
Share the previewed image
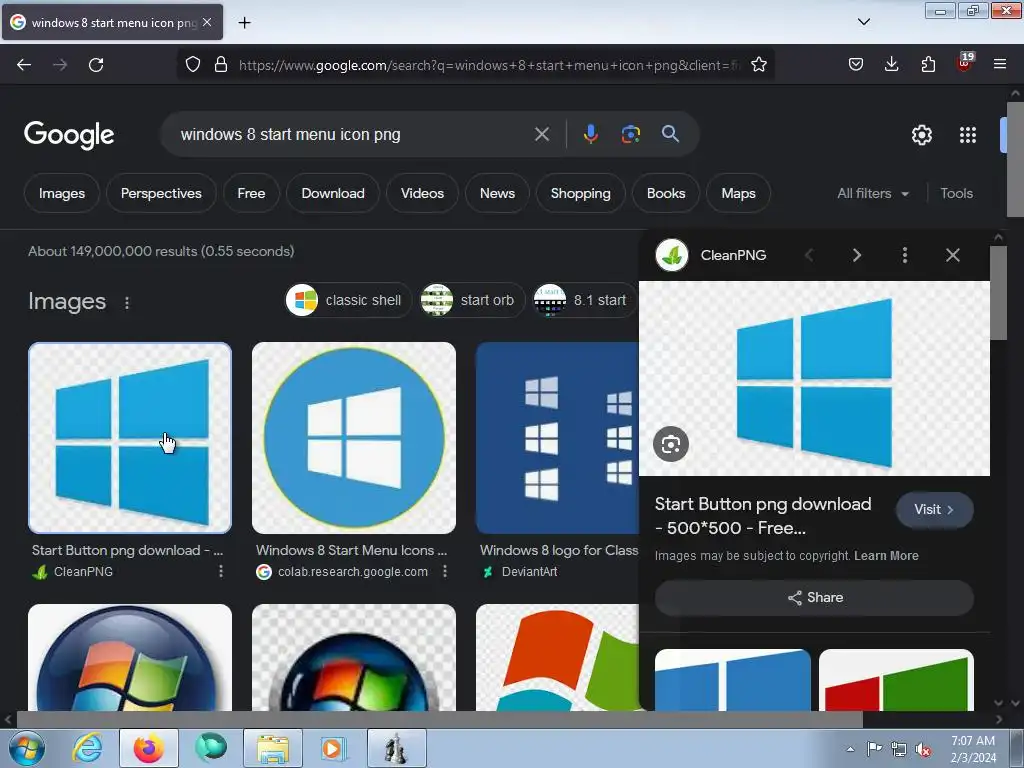[814, 598]
